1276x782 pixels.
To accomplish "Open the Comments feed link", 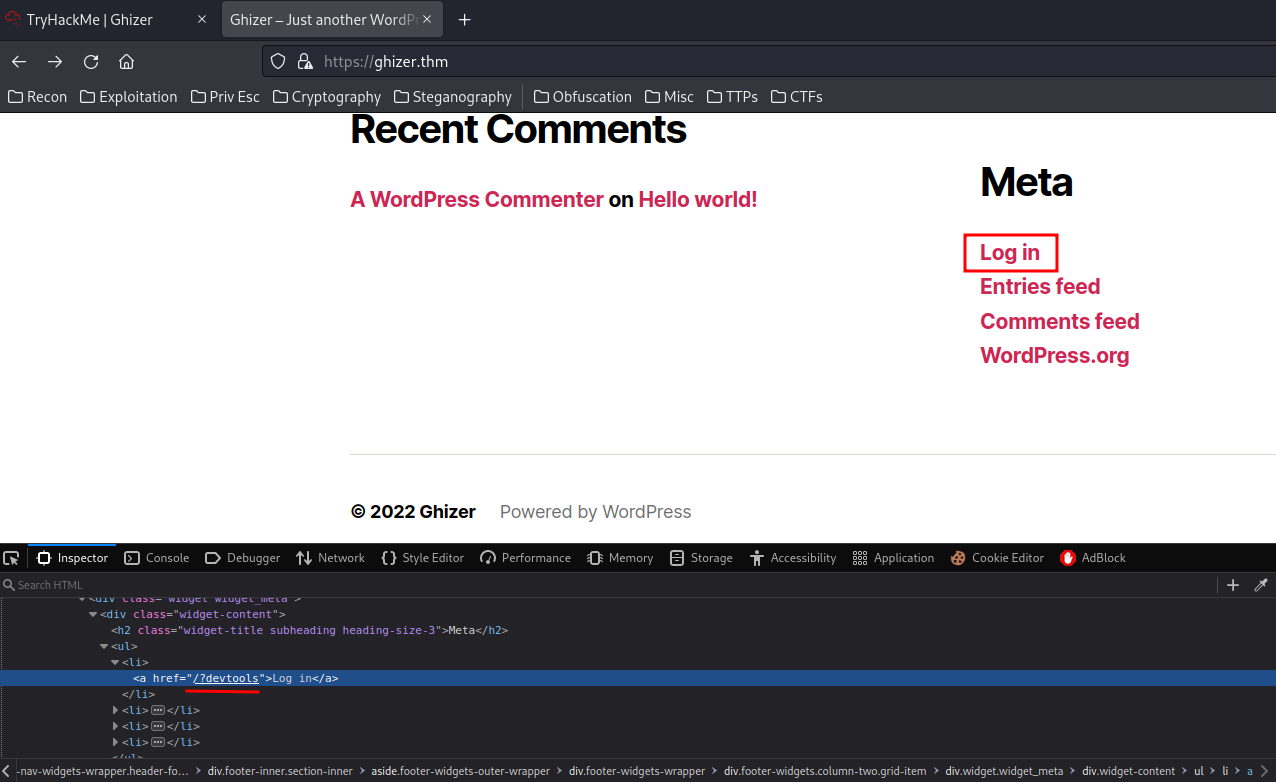I will 1060,322.
